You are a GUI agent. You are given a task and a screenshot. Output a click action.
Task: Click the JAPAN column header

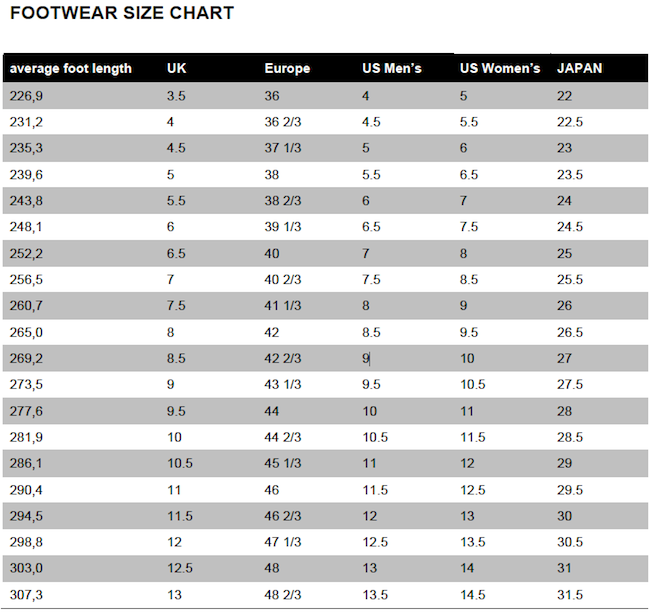pos(580,68)
